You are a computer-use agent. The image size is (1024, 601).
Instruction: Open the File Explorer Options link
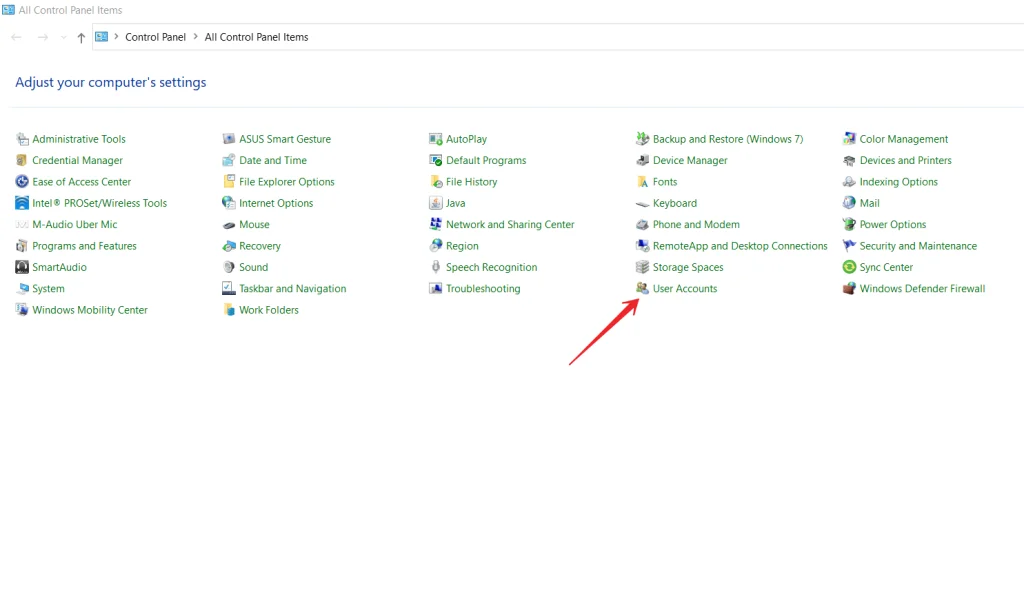pyautogui.click(x=287, y=182)
